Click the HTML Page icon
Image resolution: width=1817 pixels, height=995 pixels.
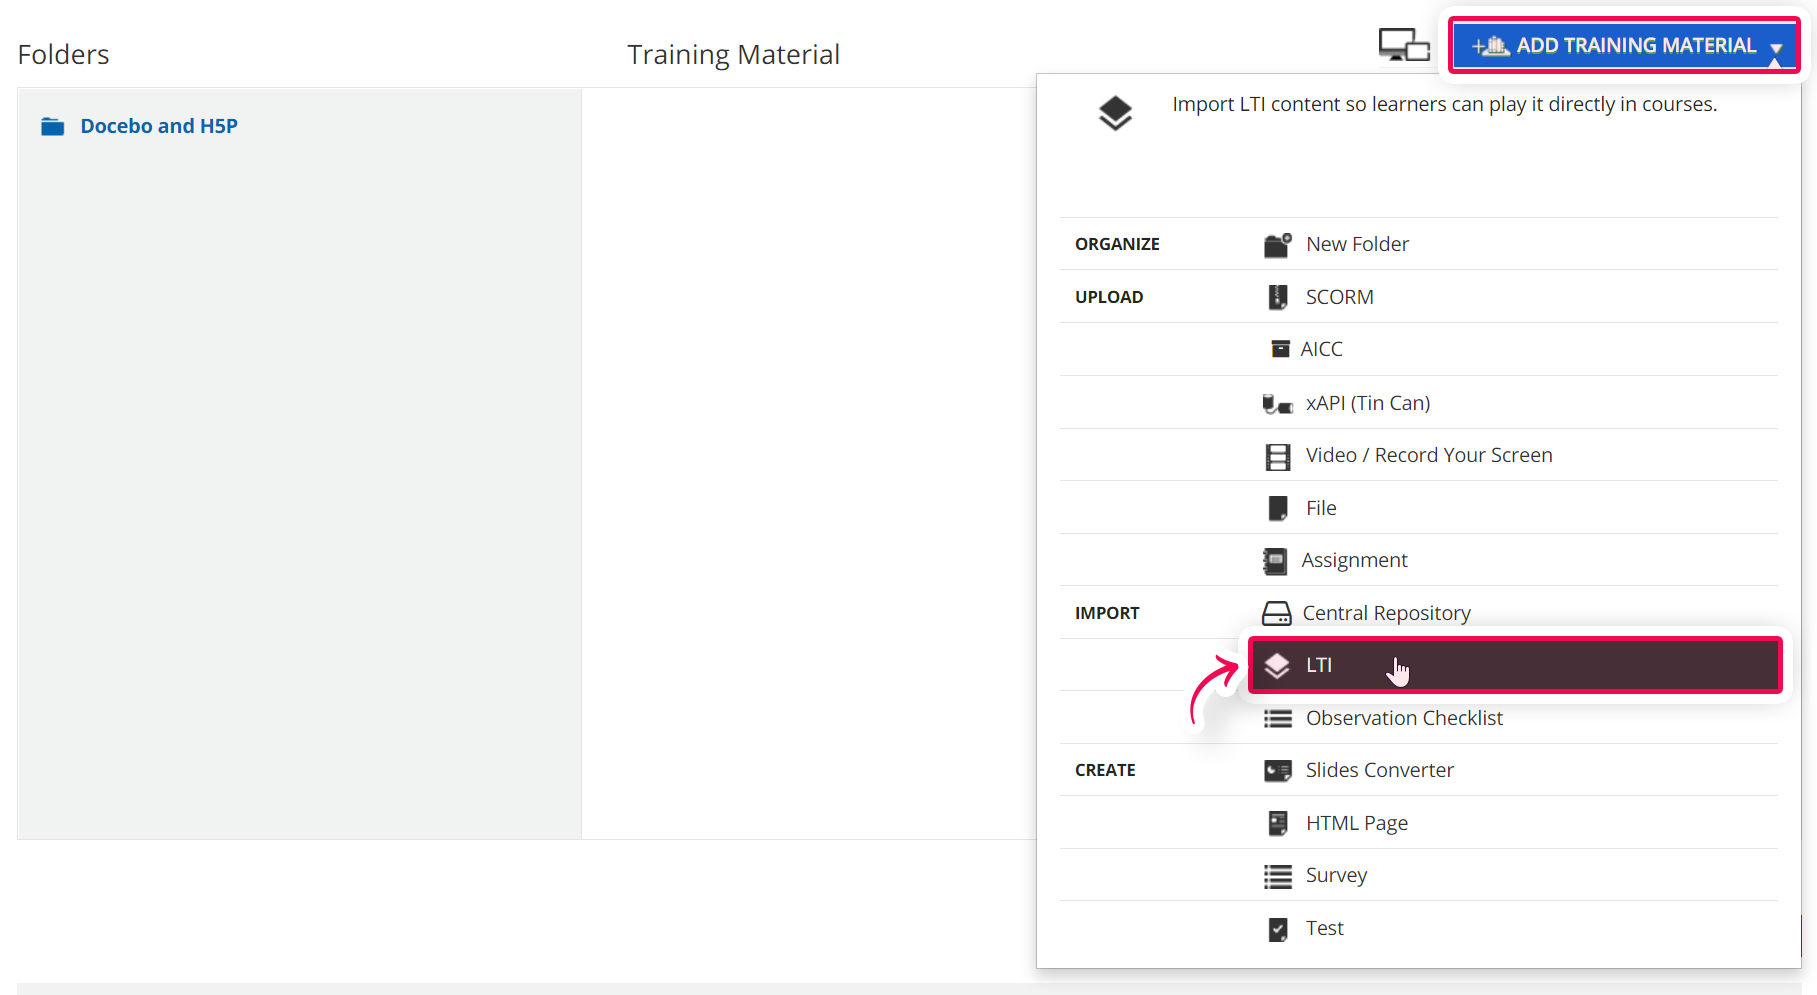point(1278,823)
